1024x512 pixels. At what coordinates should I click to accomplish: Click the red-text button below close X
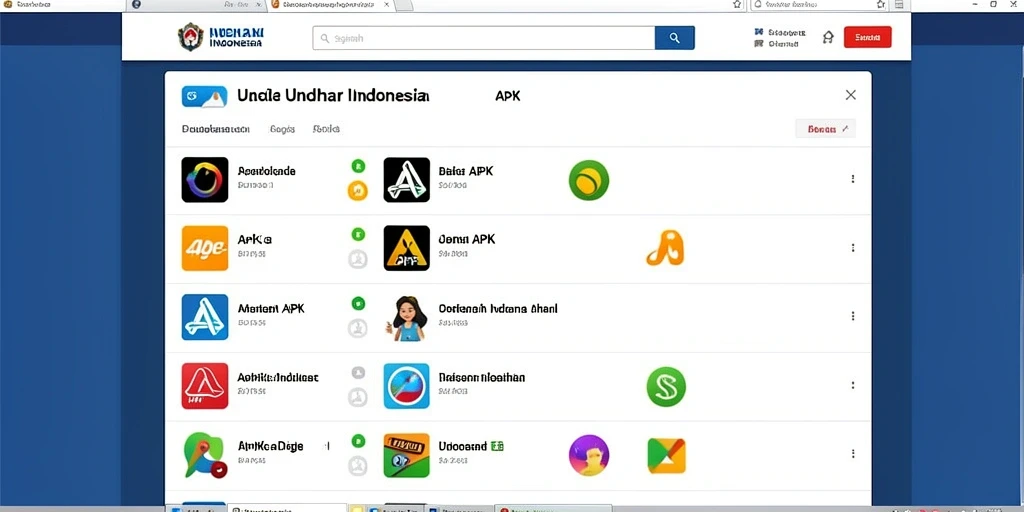coord(825,129)
